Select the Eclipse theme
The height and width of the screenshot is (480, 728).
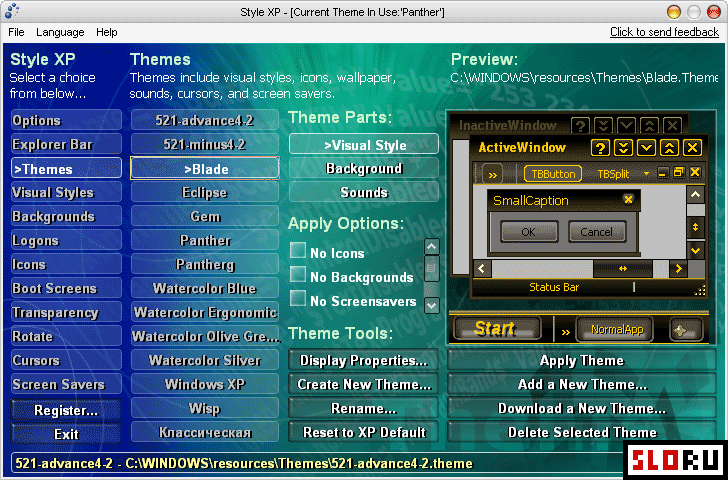pyautogui.click(x=205, y=193)
